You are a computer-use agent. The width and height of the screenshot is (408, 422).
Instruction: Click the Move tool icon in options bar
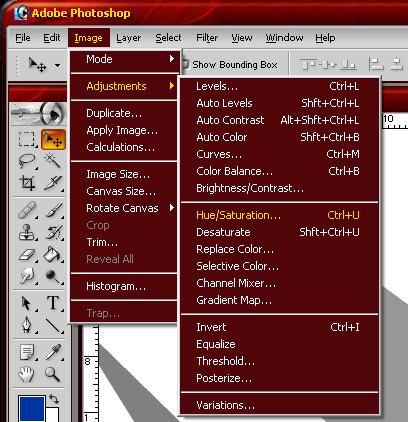click(x=37, y=64)
